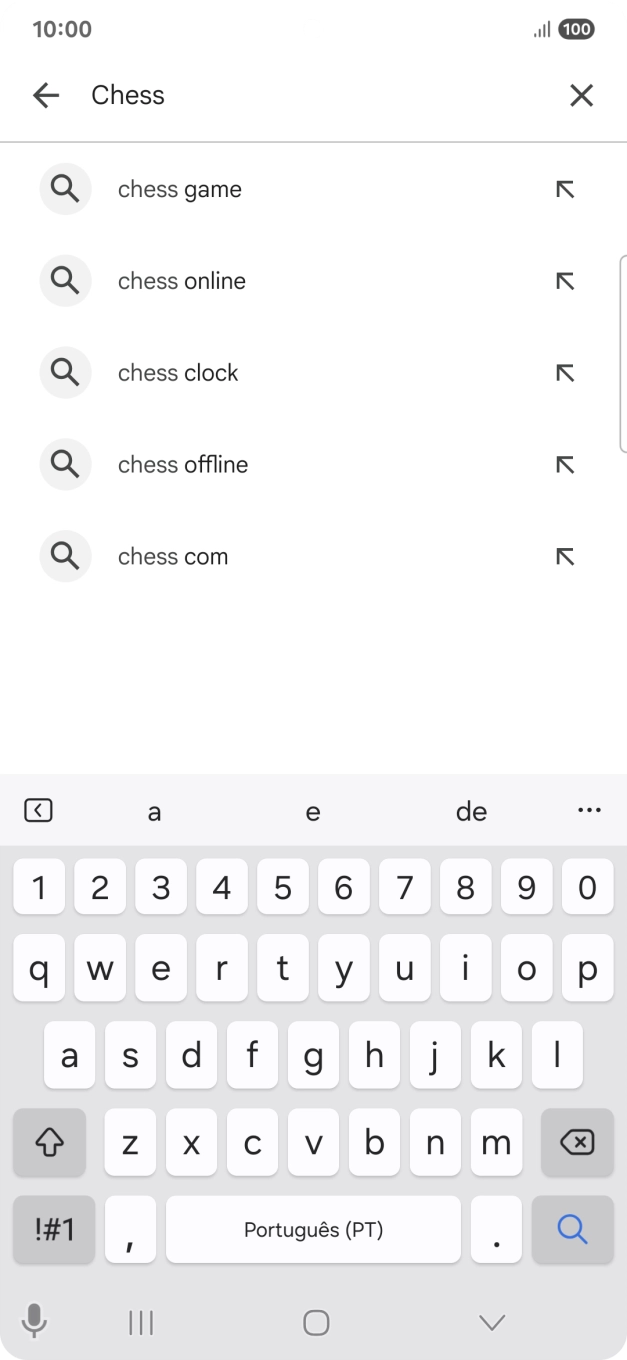Hide the keyboard using the down chevron

[x=491, y=1322]
